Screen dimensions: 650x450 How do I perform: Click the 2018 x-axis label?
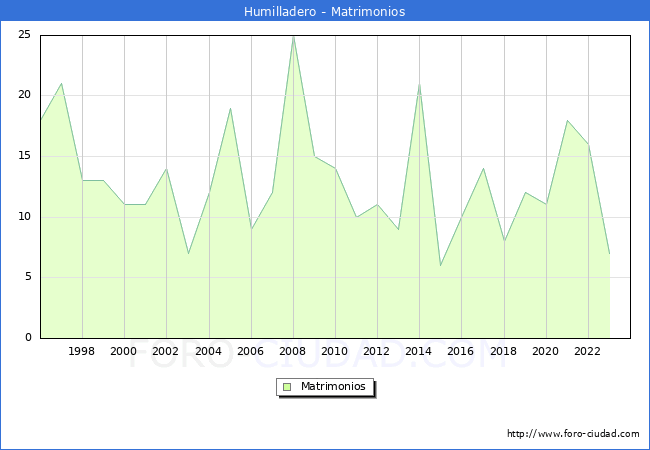[503, 351]
